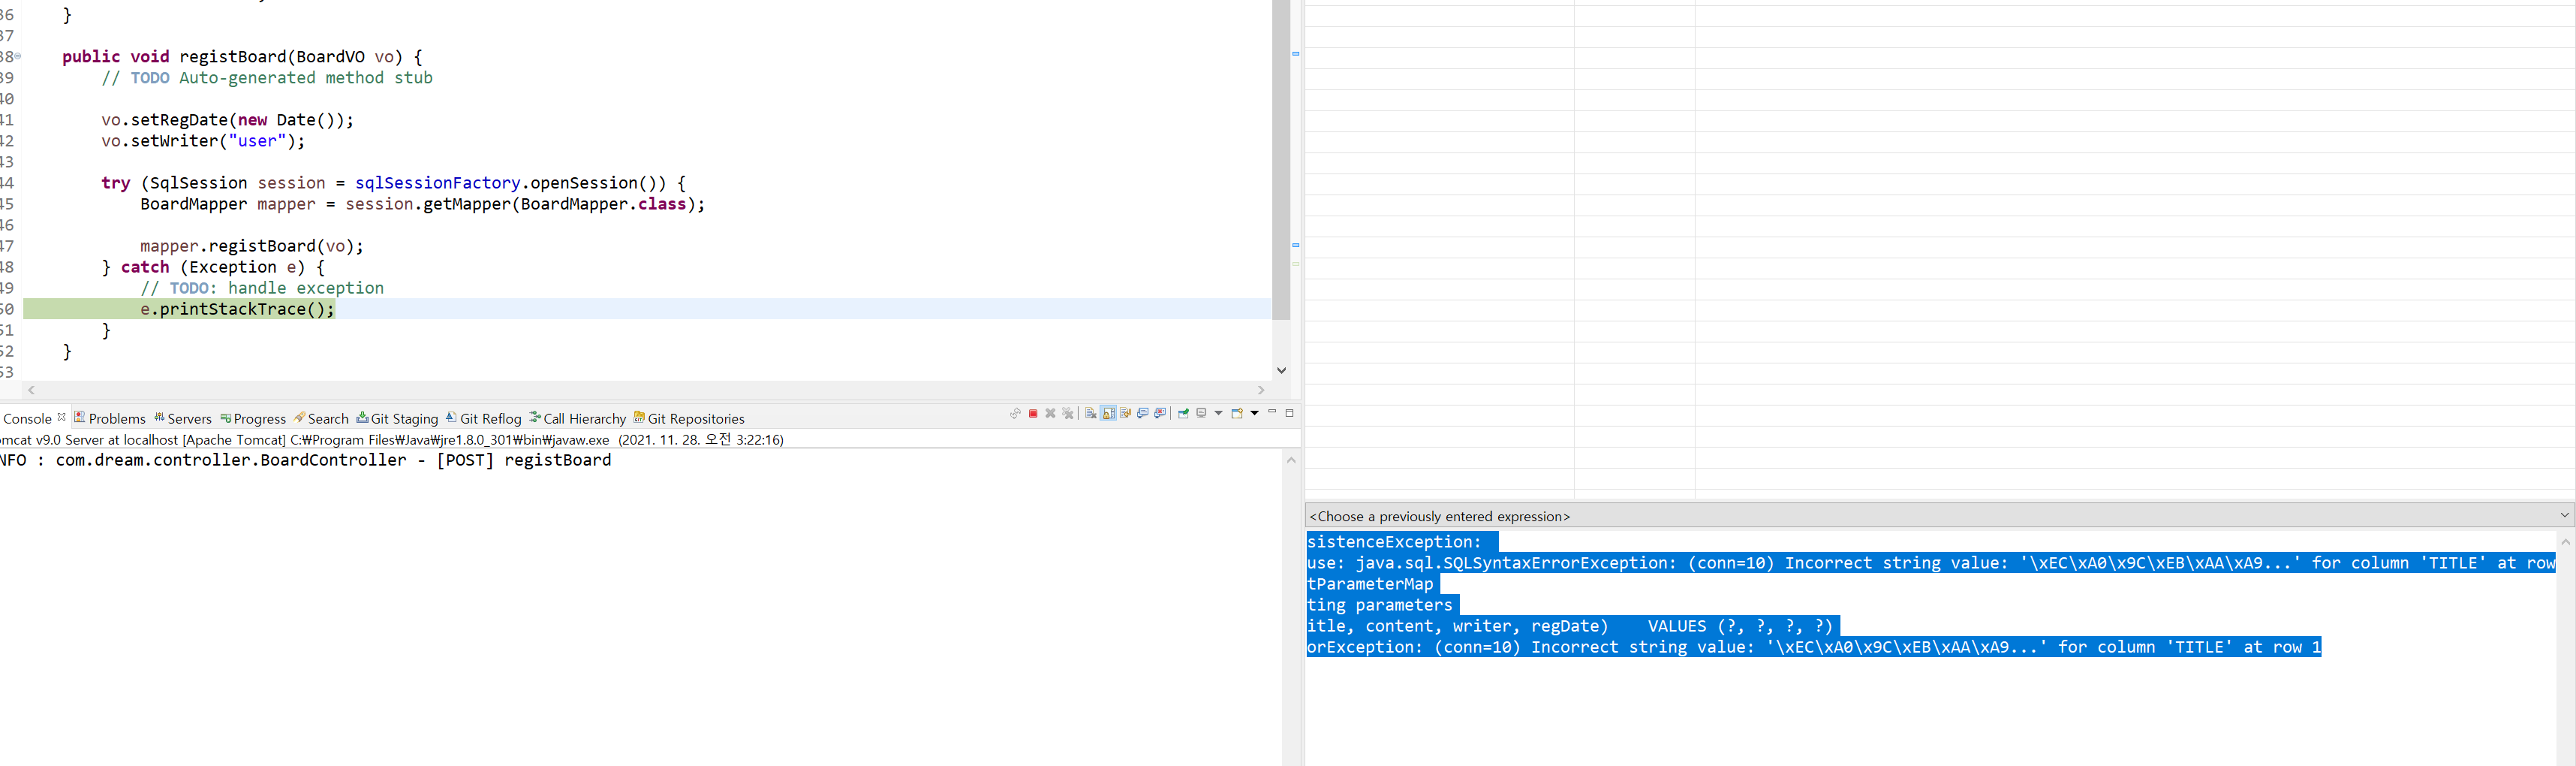The width and height of the screenshot is (2576, 766).
Task: Open the Progress tab
Action: click(x=253, y=419)
